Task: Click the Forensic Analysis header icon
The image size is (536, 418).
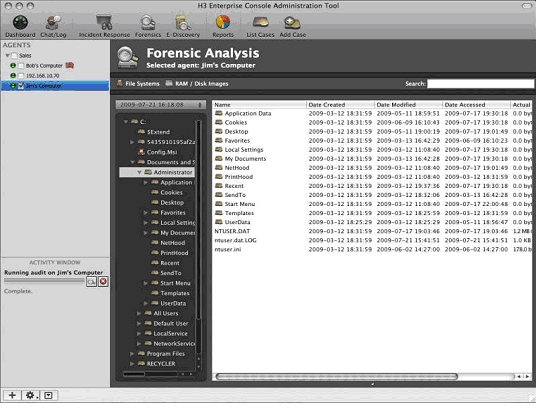Action: coord(127,57)
